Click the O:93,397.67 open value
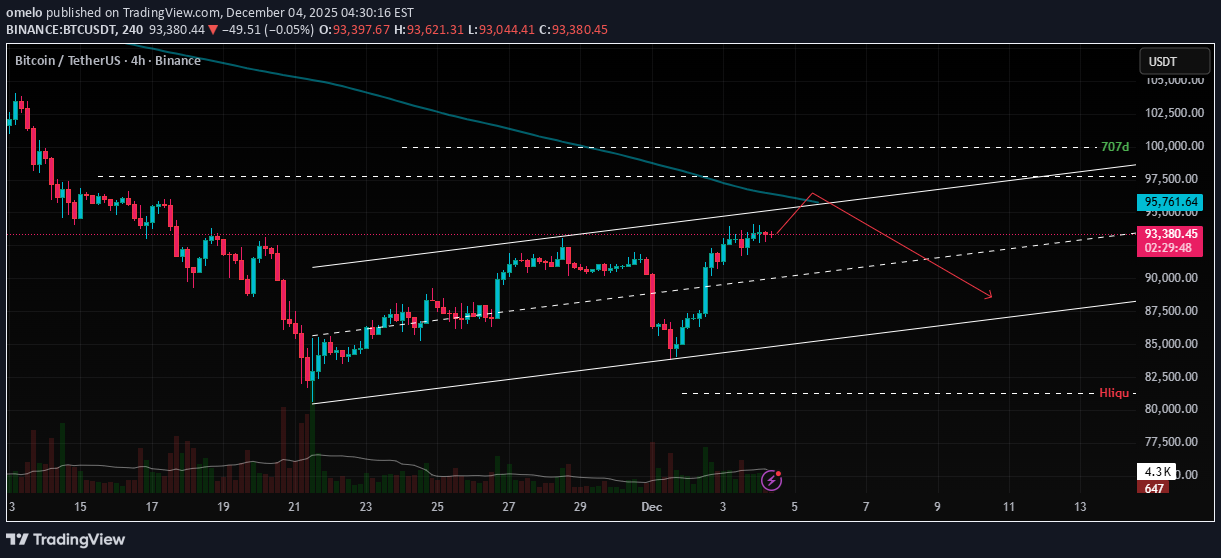 coord(355,30)
